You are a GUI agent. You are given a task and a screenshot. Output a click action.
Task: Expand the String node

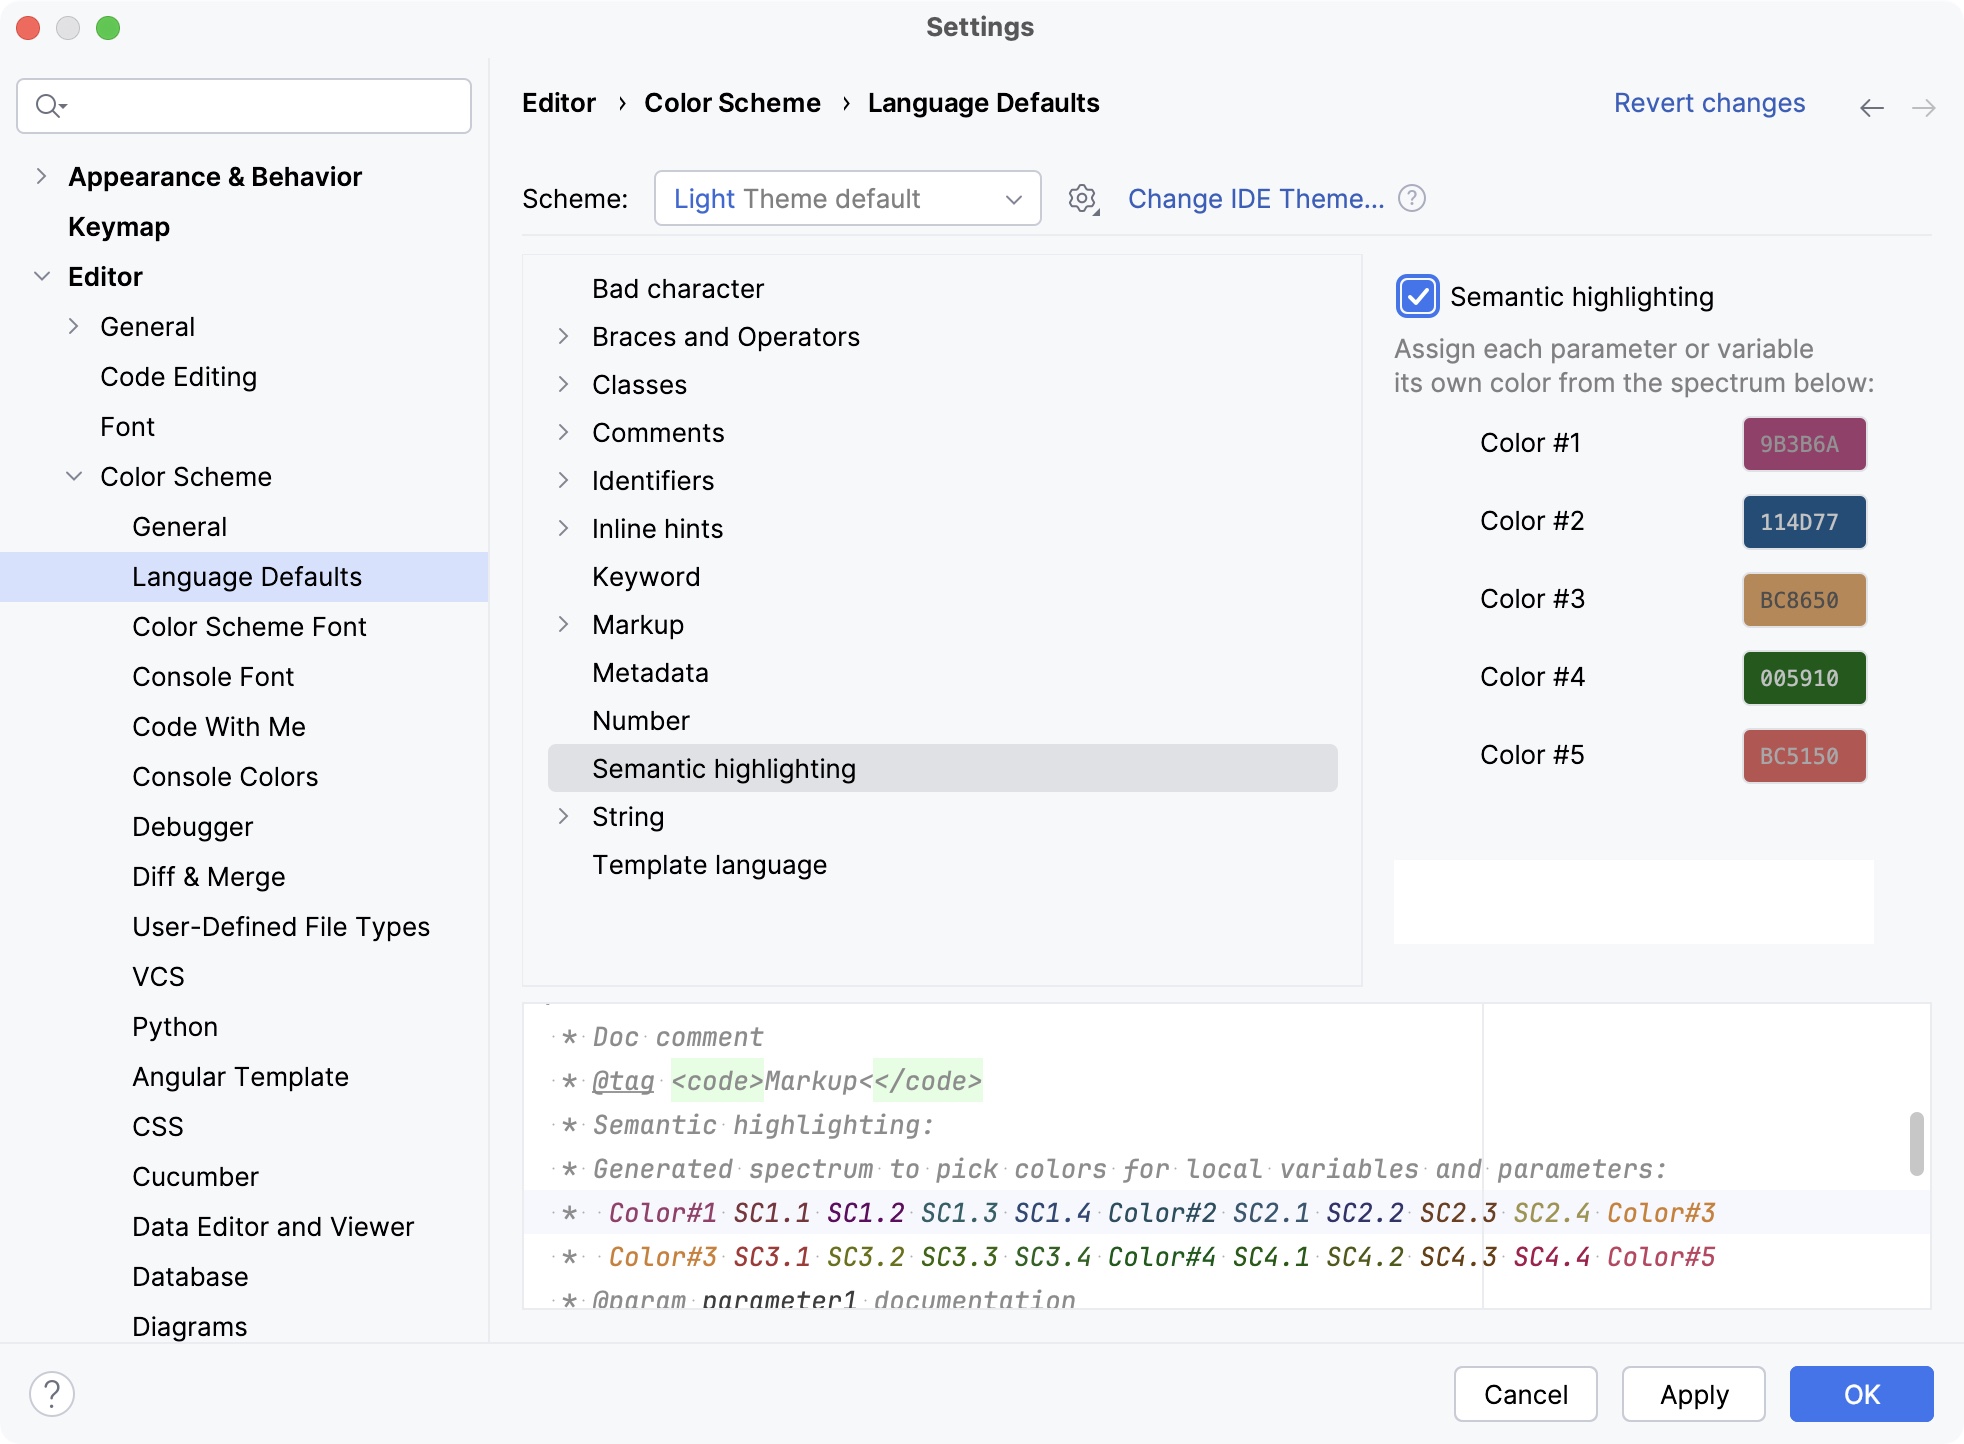(x=565, y=816)
